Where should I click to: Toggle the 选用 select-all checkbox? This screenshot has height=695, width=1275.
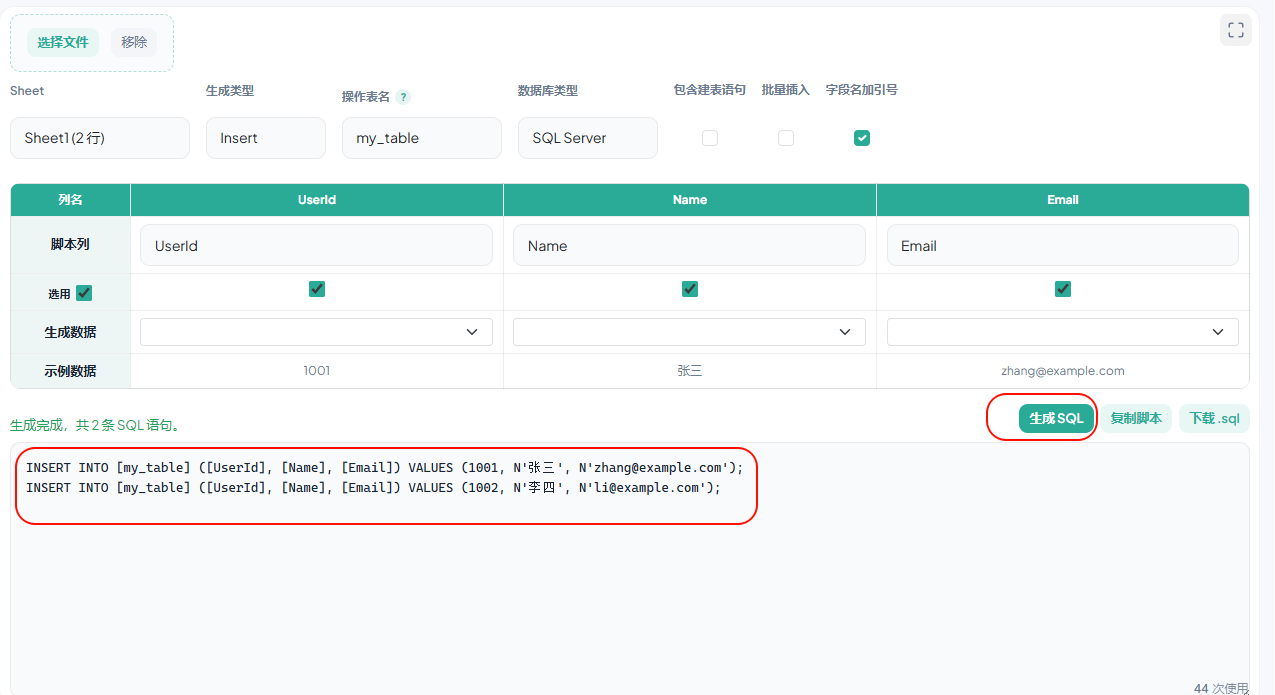pyautogui.click(x=84, y=293)
